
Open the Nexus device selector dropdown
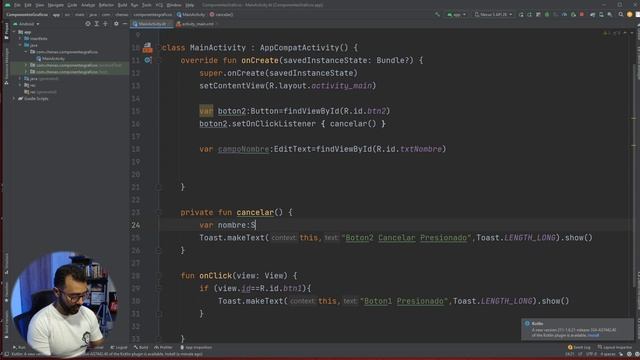tap(493, 15)
